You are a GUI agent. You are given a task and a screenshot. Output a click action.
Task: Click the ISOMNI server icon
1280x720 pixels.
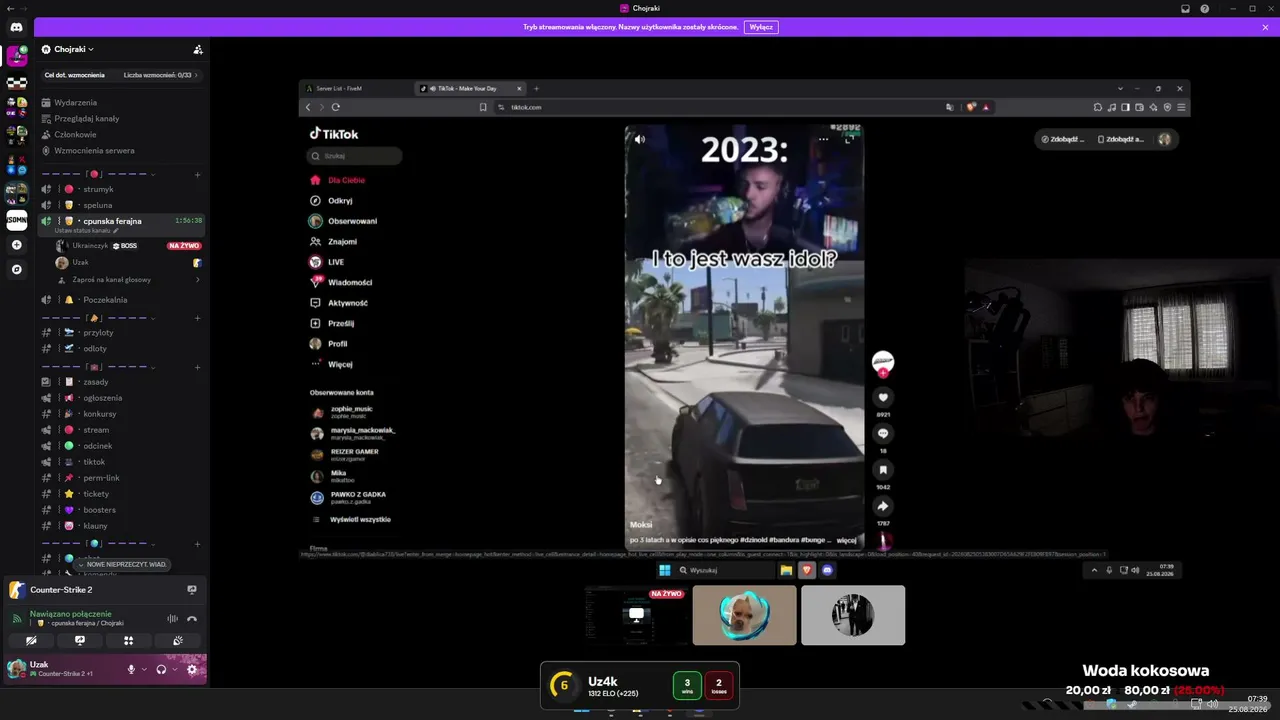pos(17,220)
